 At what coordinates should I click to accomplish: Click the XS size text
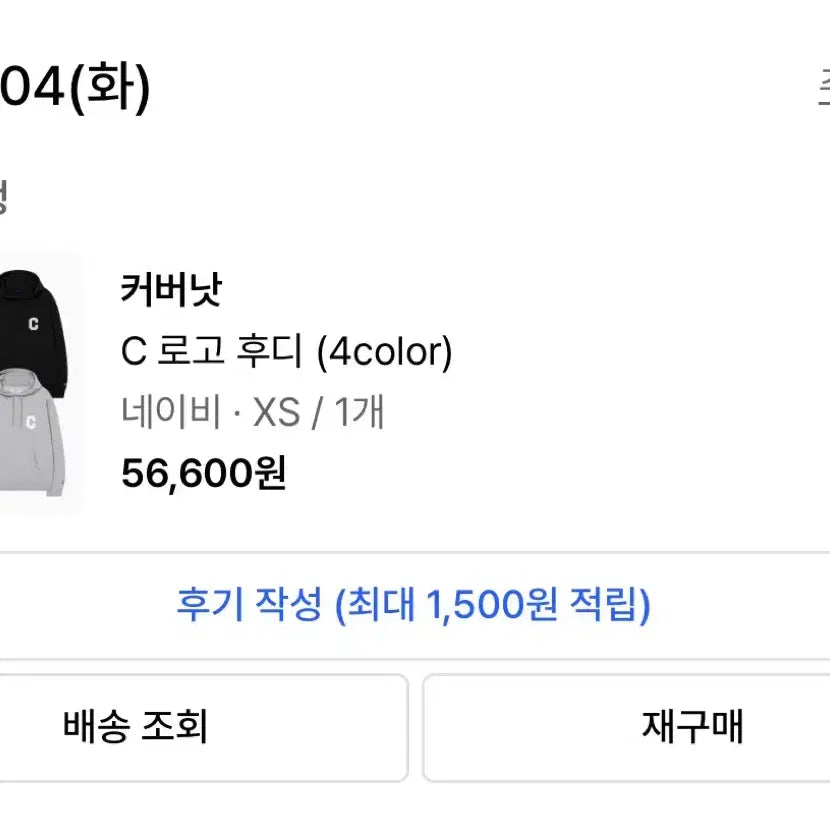tap(276, 412)
